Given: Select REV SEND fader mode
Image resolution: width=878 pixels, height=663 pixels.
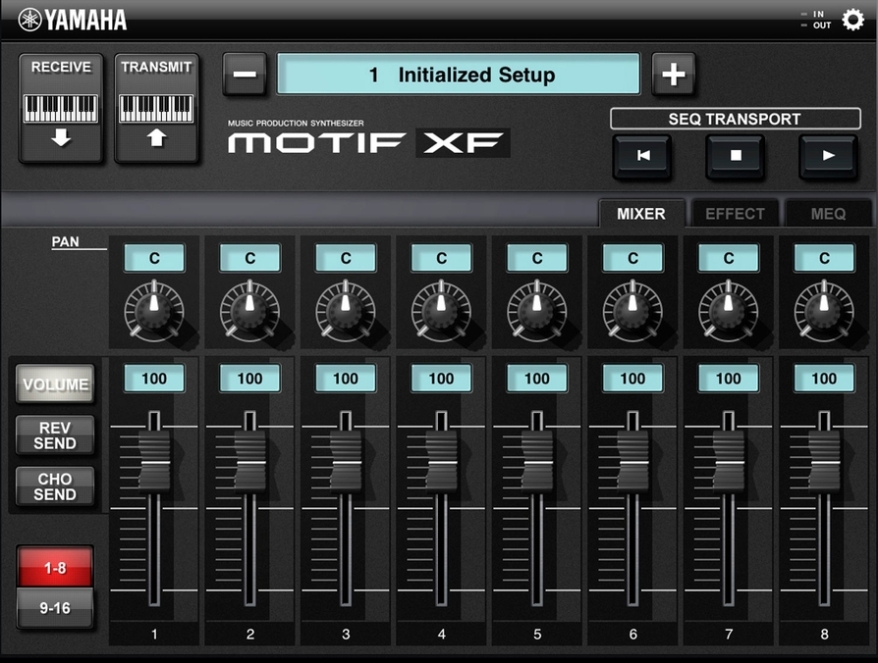Looking at the screenshot, I should coord(55,436).
